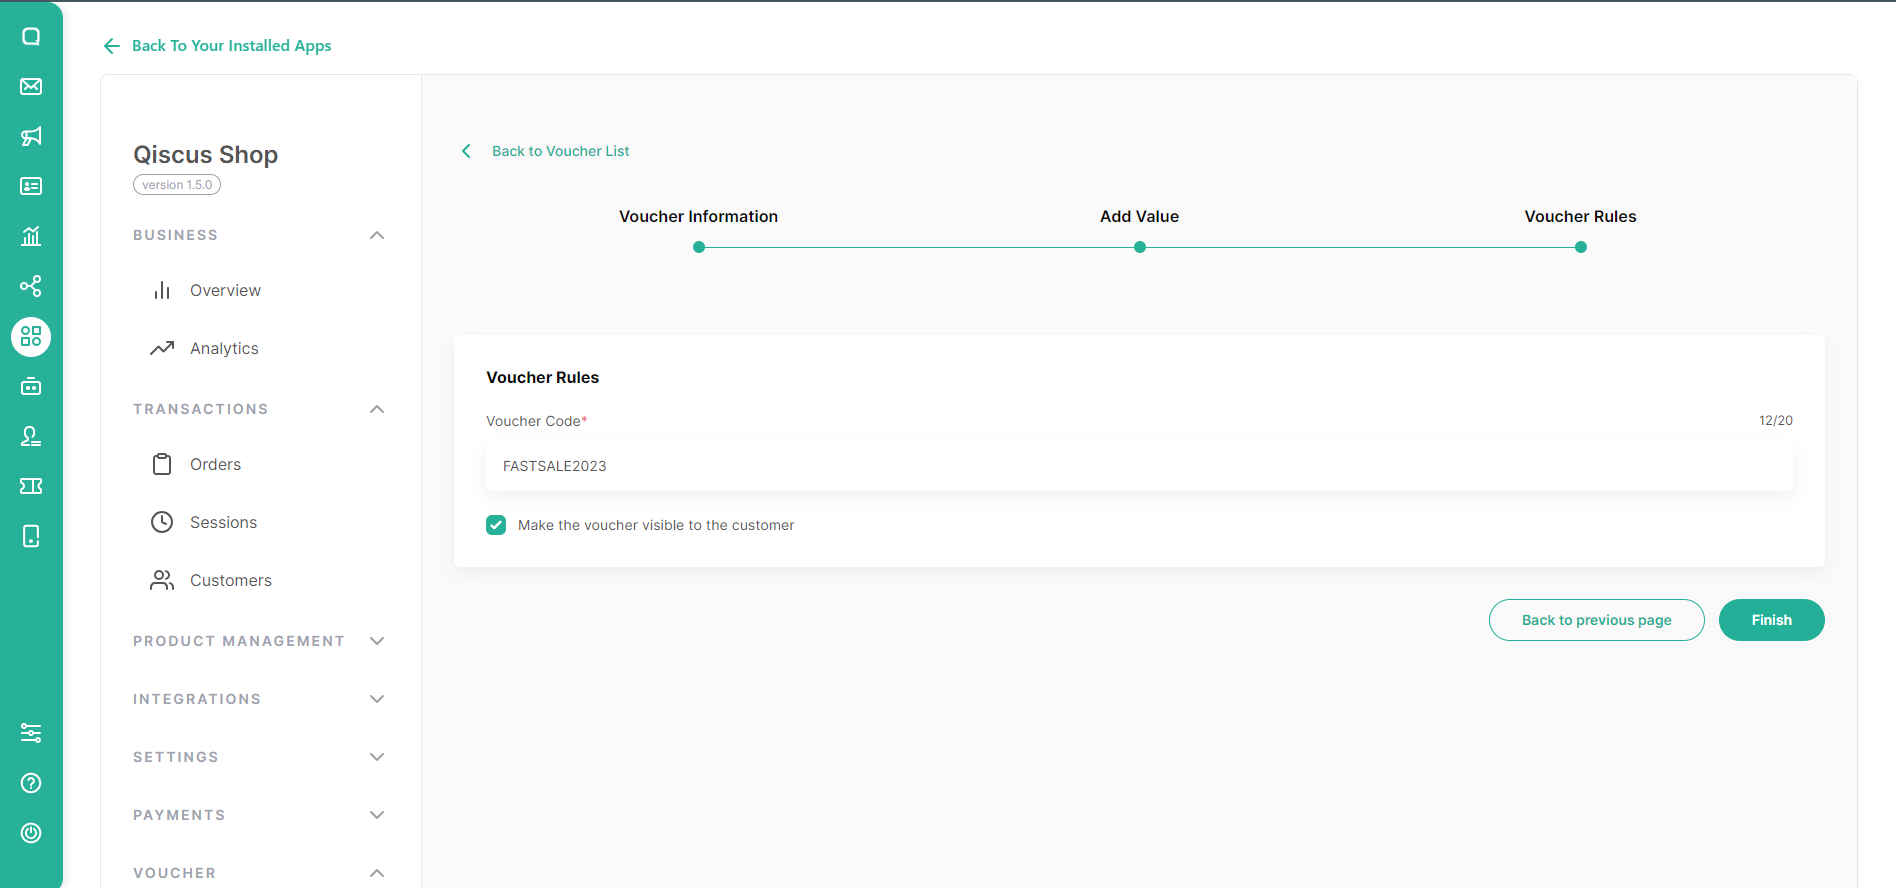This screenshot has width=1896, height=888.
Task: Open the chatbot robot icon in sidebar
Action: [x=31, y=386]
